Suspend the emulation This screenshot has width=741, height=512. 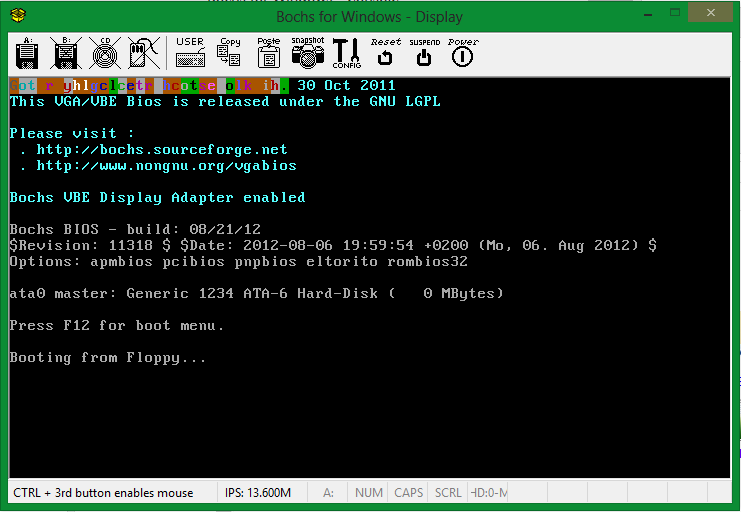pyautogui.click(x=424, y=53)
